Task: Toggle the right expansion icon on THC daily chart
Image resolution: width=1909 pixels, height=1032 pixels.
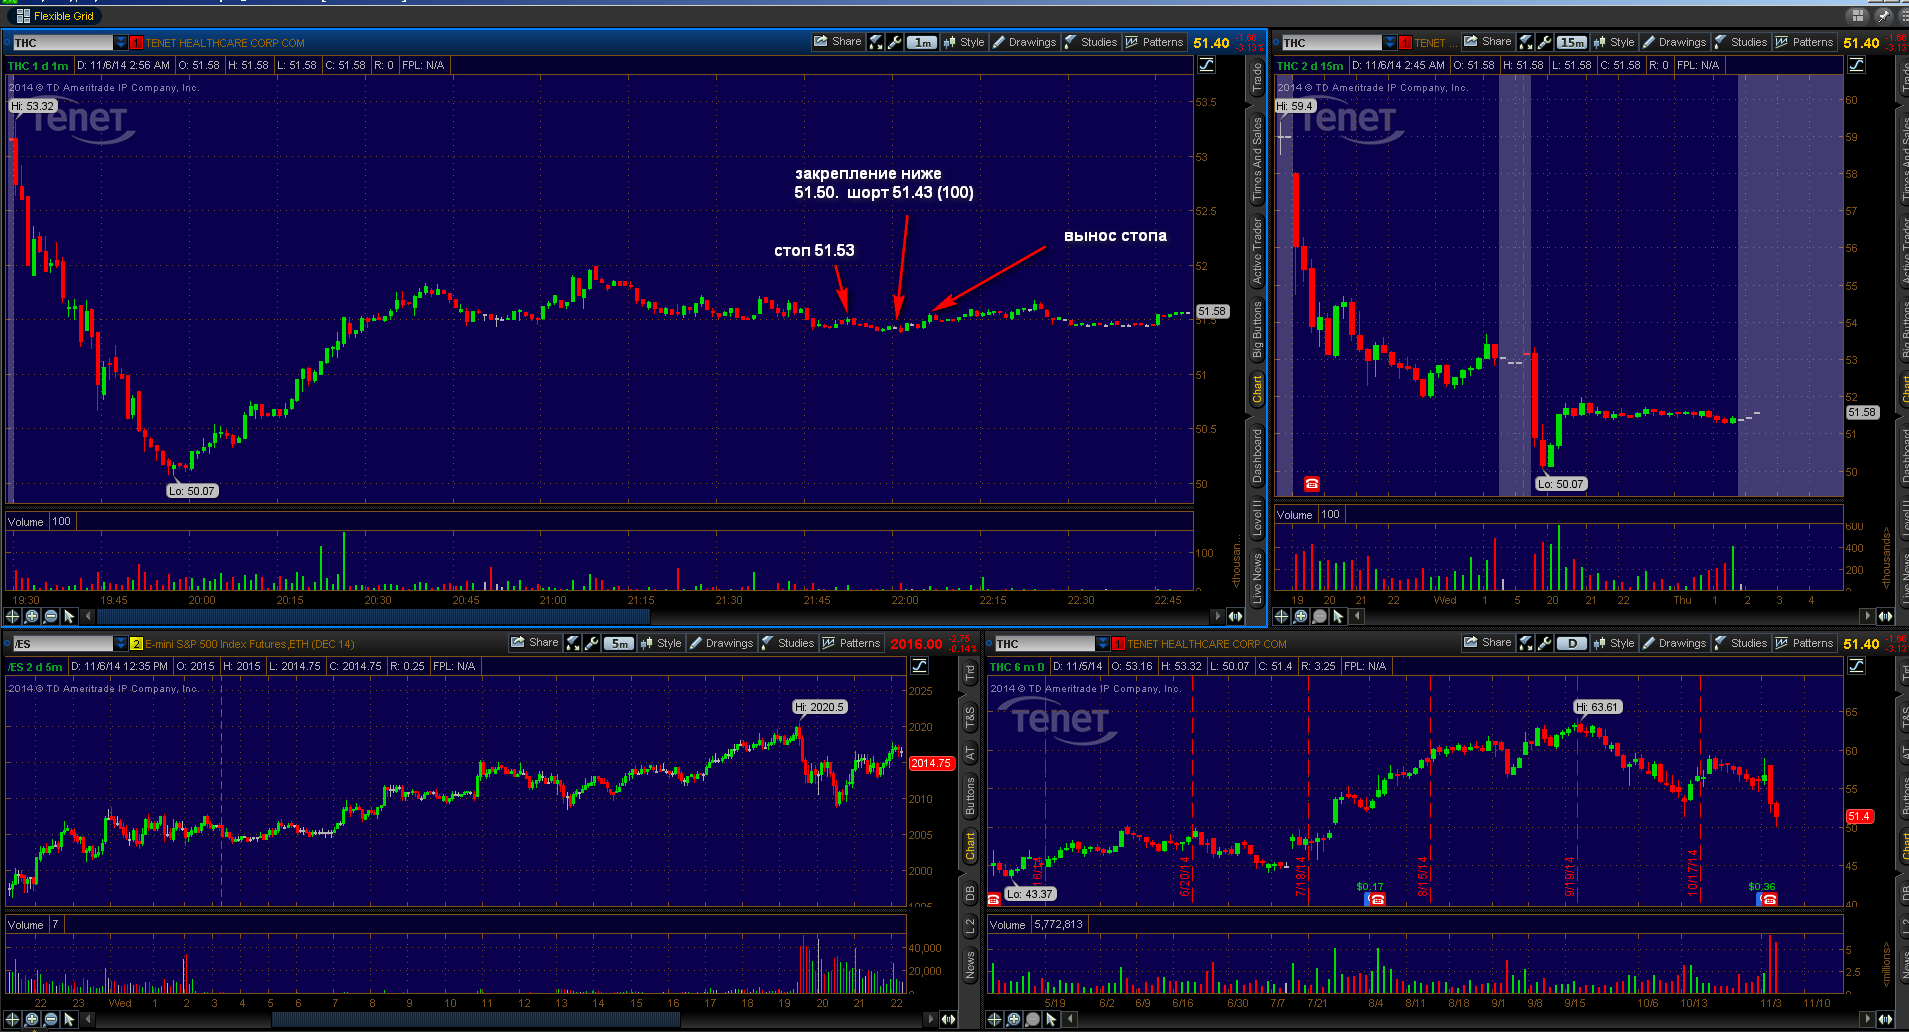Action: pos(1857,666)
